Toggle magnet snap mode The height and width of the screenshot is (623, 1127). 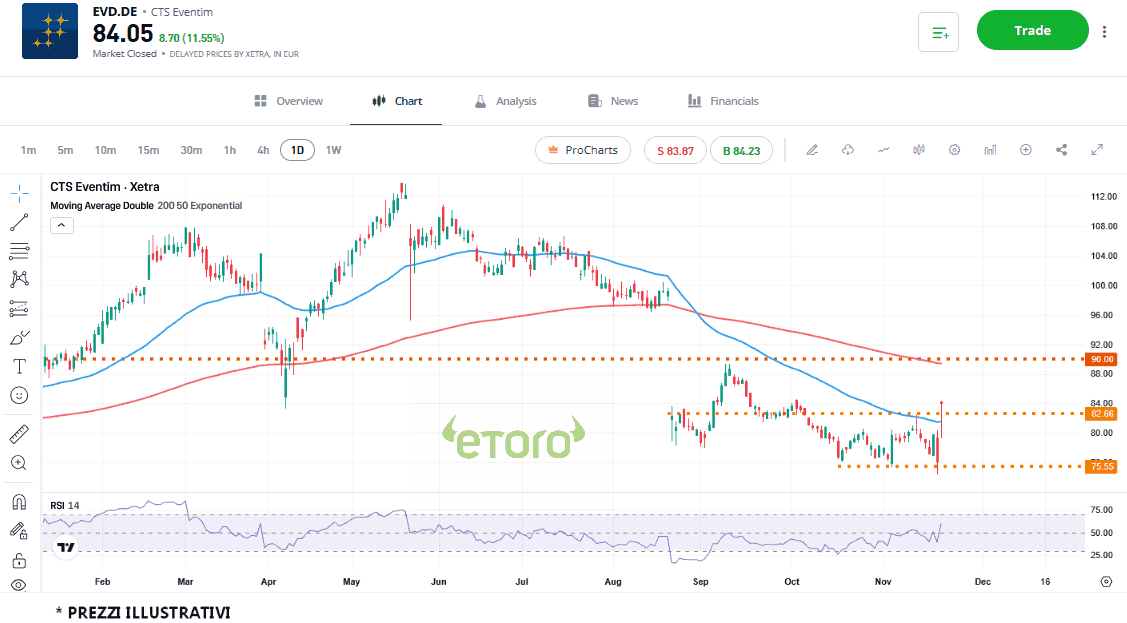point(19,502)
